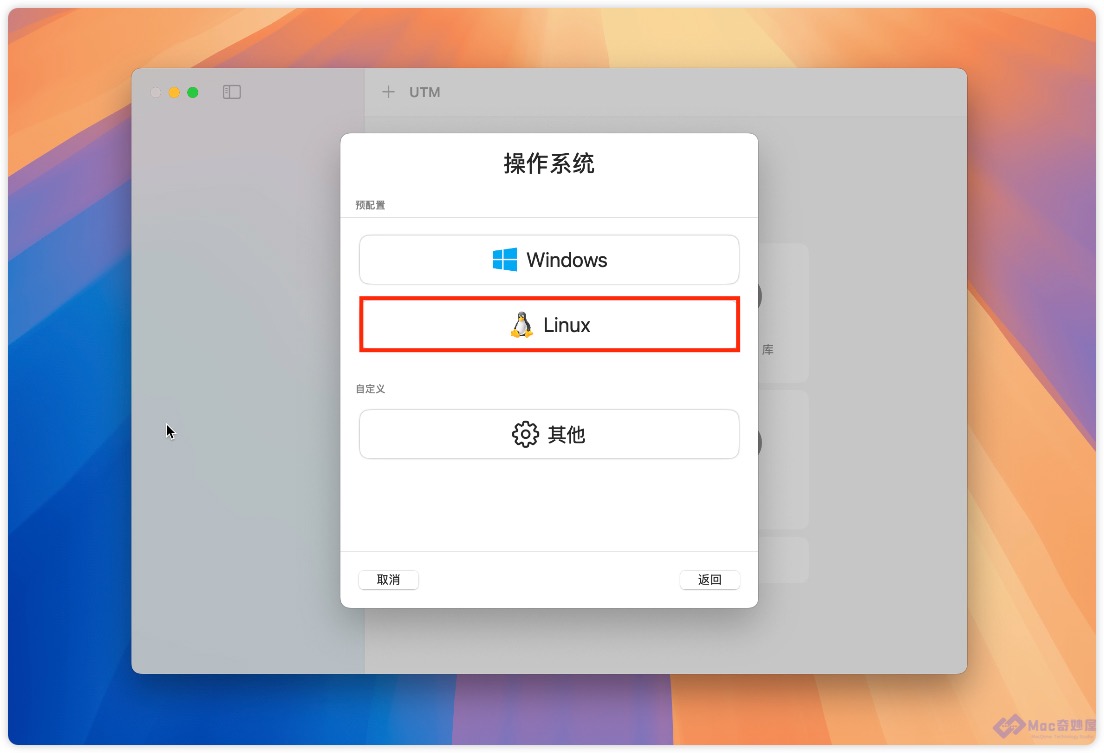Click the 返回 button
The width and height of the screenshot is (1104, 753).
710,580
